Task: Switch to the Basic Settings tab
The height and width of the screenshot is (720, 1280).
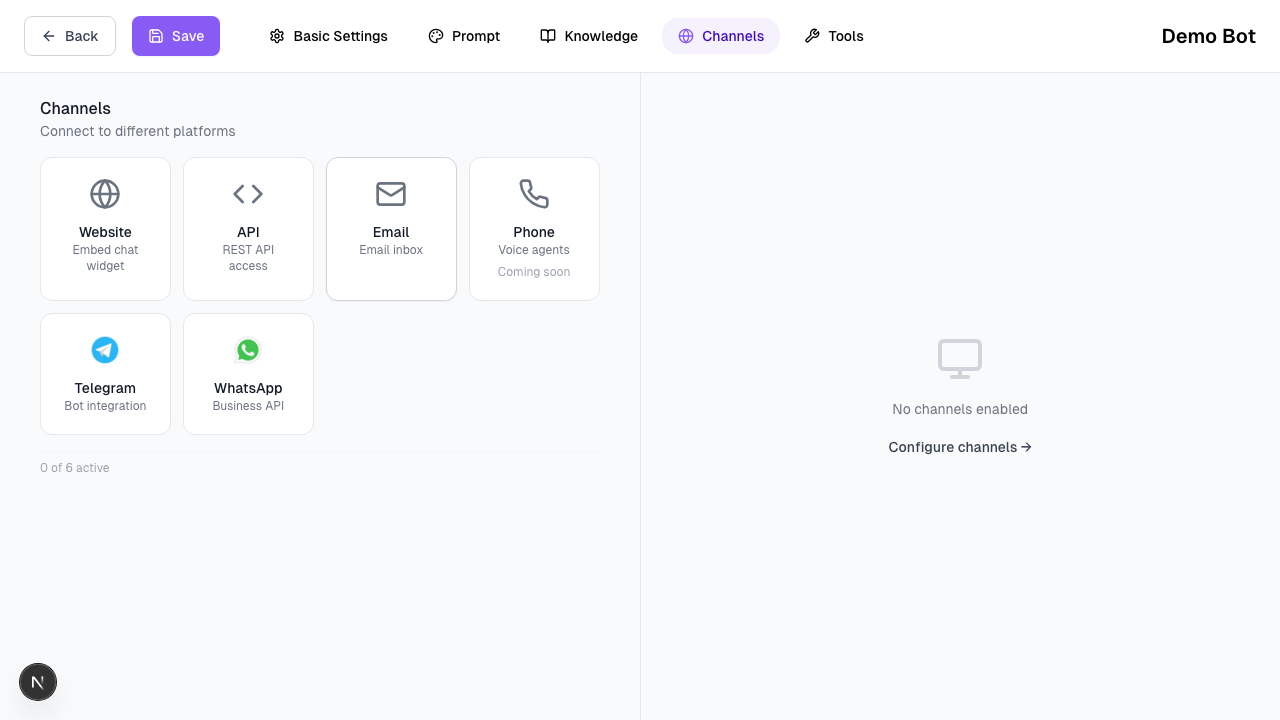Action: (x=328, y=36)
